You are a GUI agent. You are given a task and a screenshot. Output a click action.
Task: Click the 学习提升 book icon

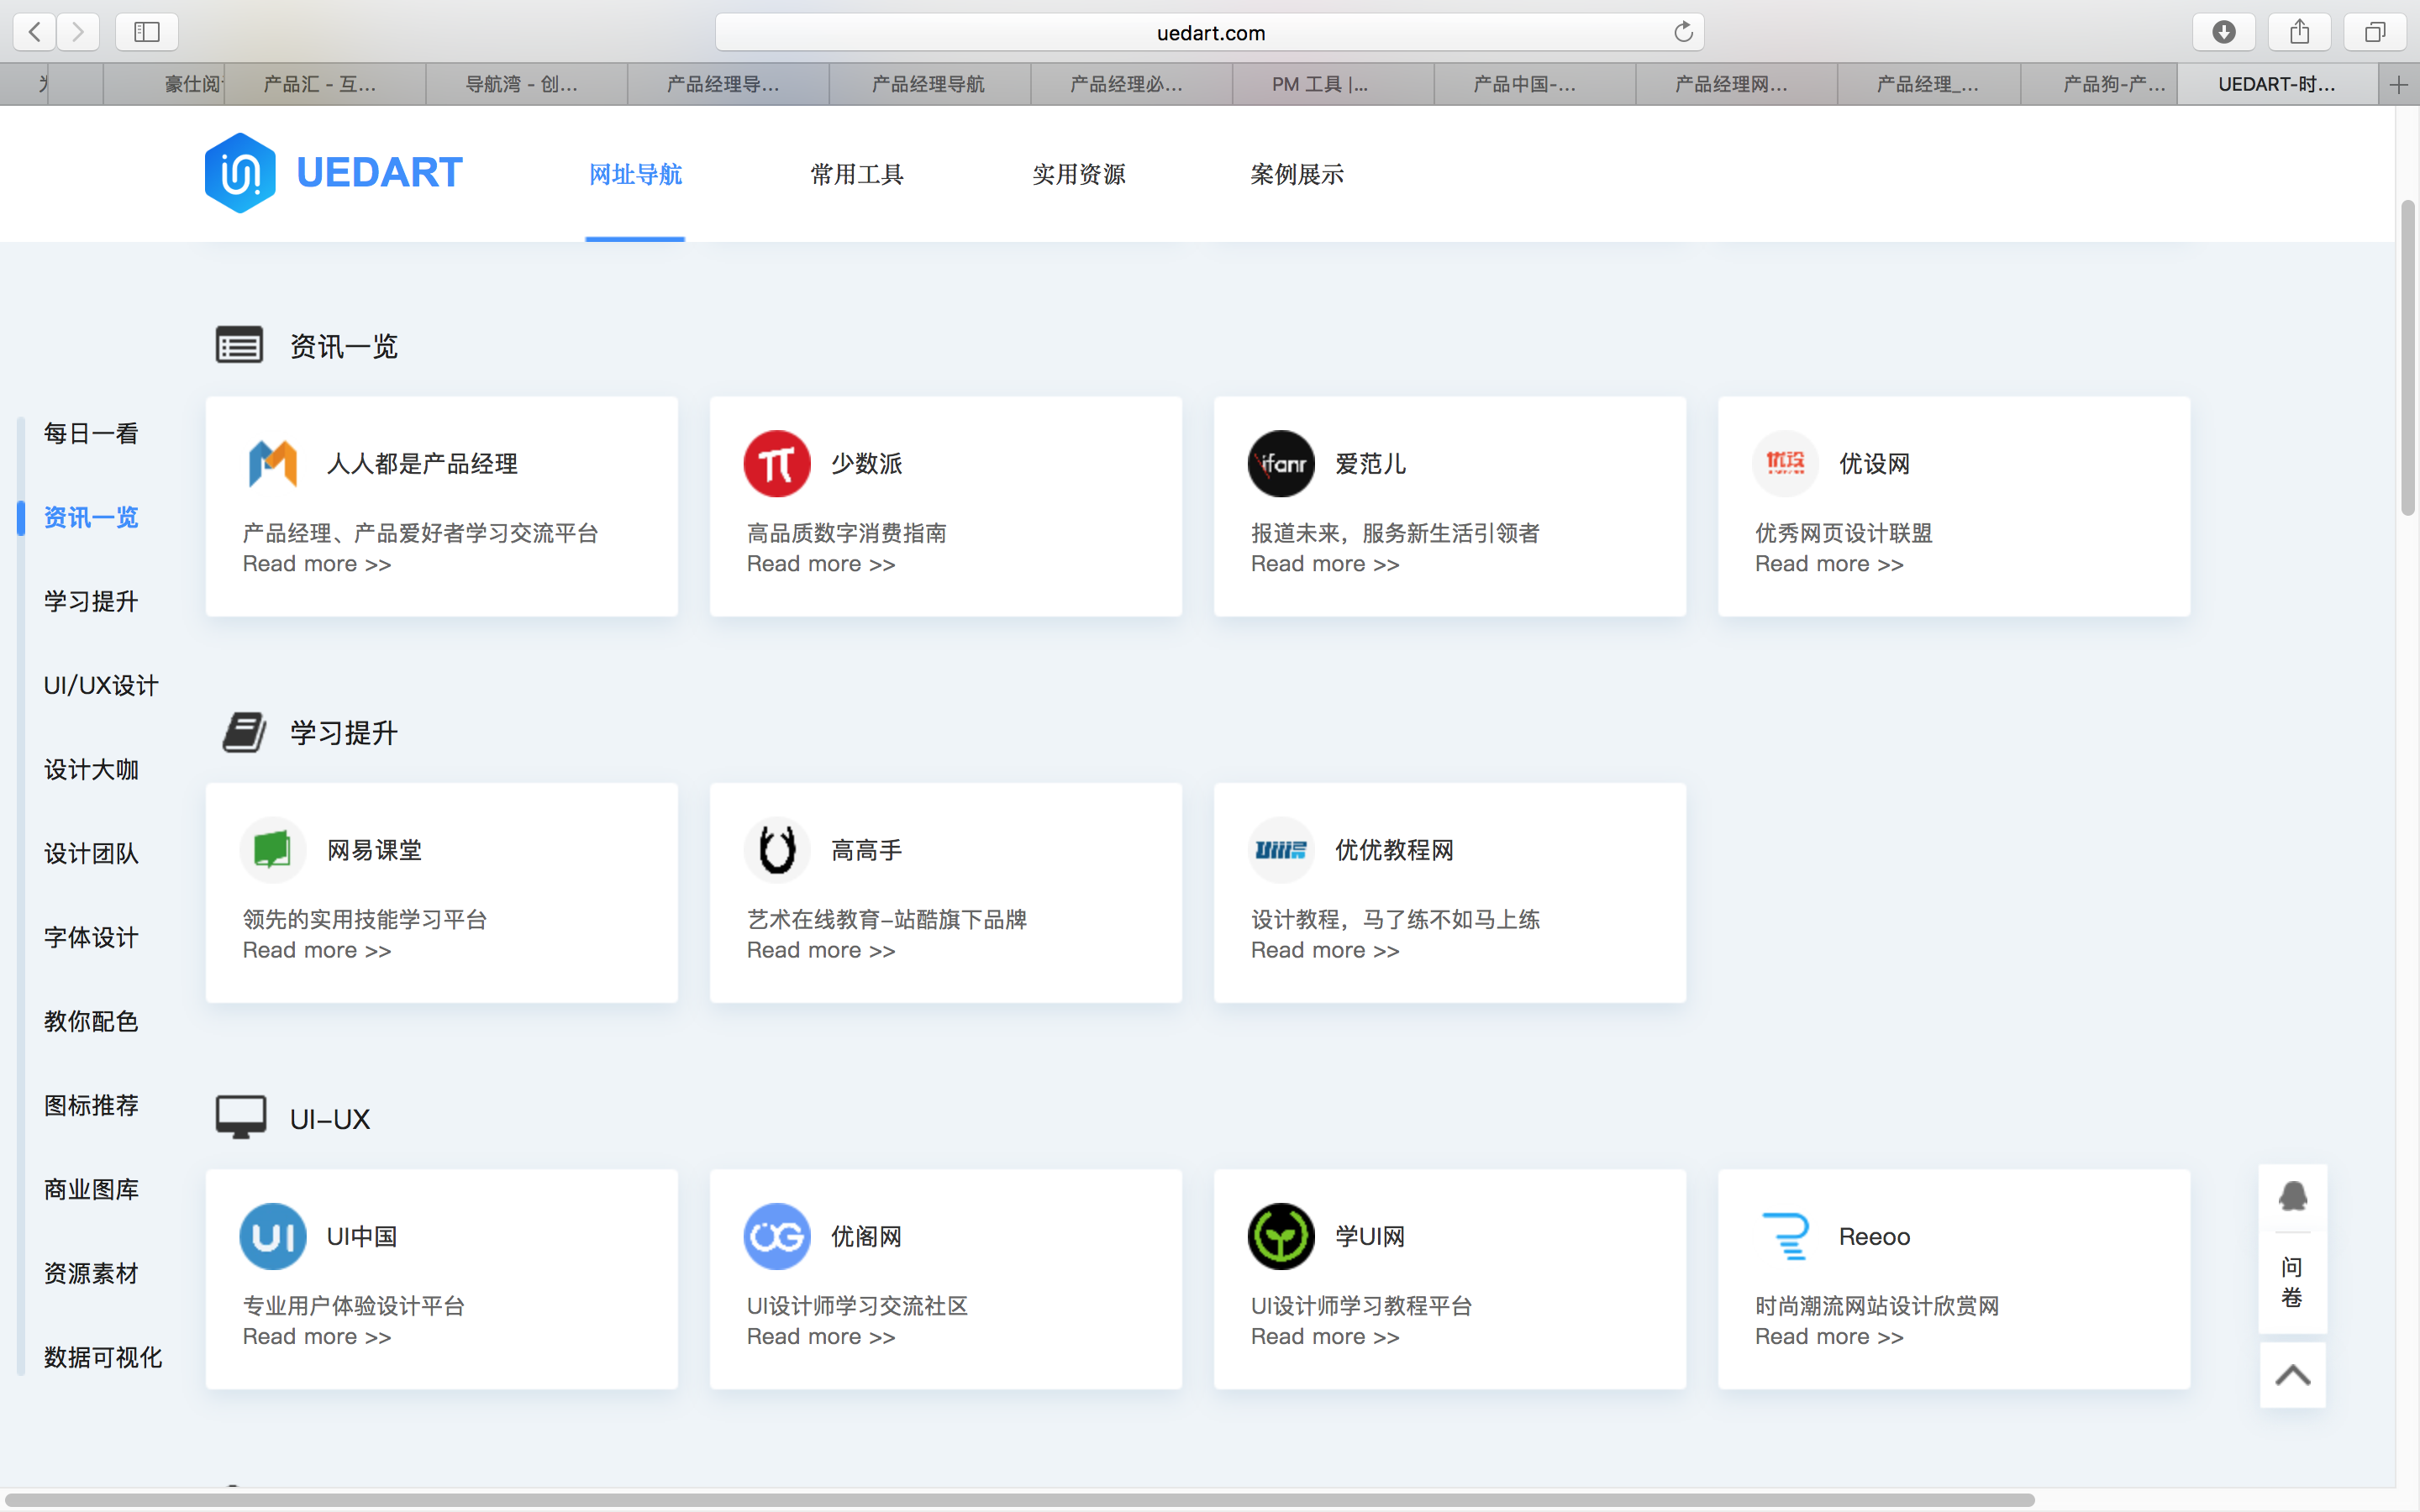tap(243, 732)
